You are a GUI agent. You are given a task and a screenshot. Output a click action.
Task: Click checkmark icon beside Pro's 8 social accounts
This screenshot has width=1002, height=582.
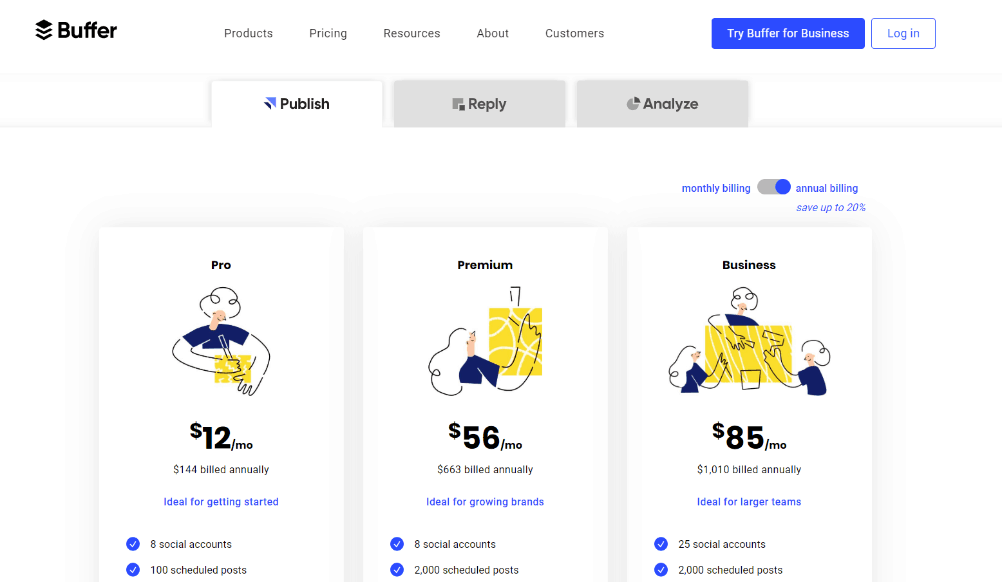click(x=133, y=544)
